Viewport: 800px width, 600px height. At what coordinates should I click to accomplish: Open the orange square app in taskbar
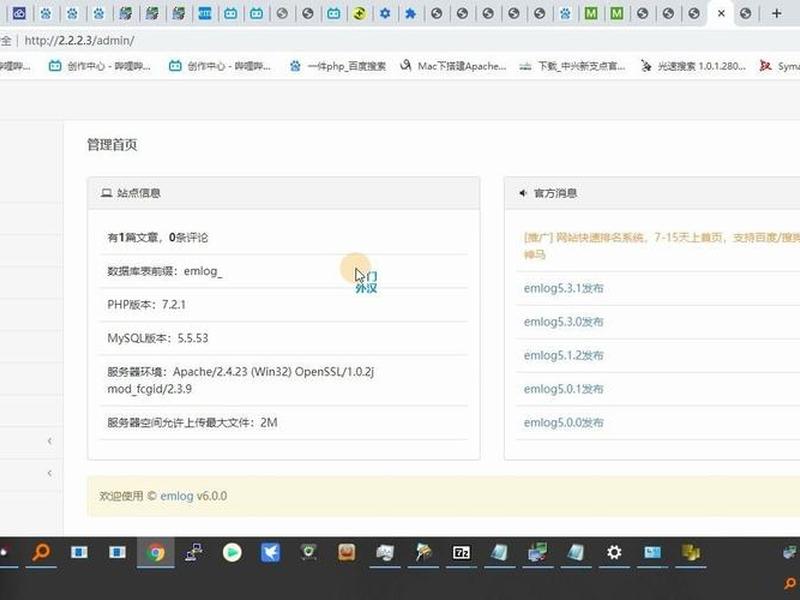(346, 553)
